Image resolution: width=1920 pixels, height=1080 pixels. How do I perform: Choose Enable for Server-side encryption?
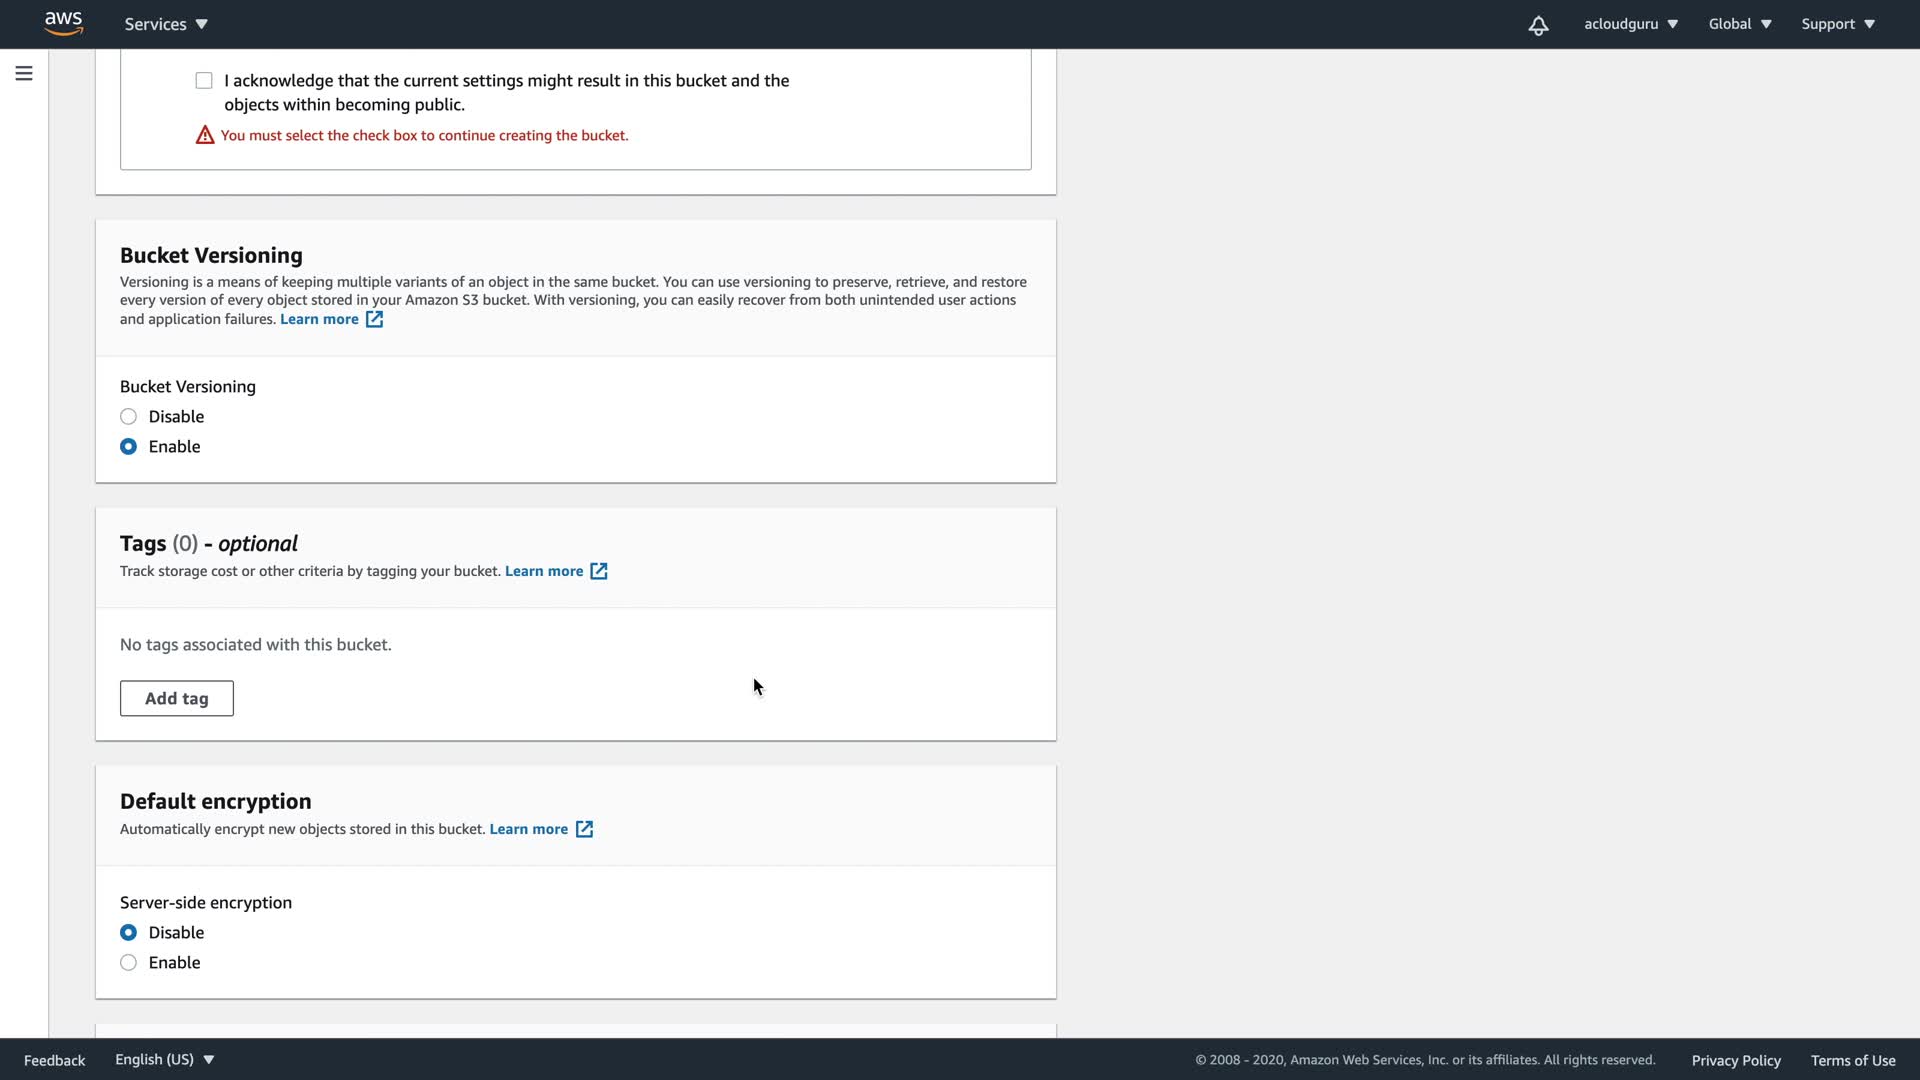pyautogui.click(x=129, y=963)
